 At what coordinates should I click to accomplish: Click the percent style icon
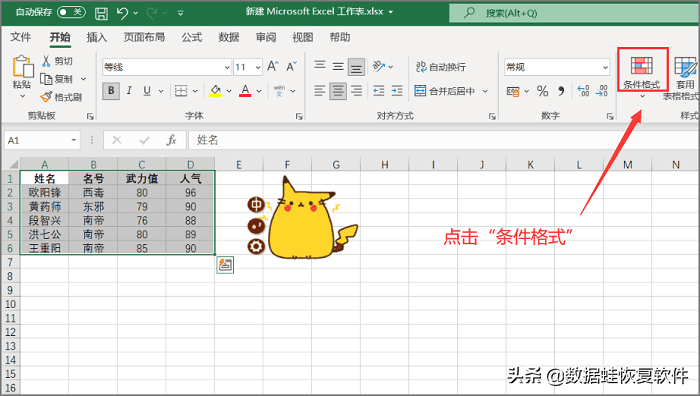click(542, 92)
